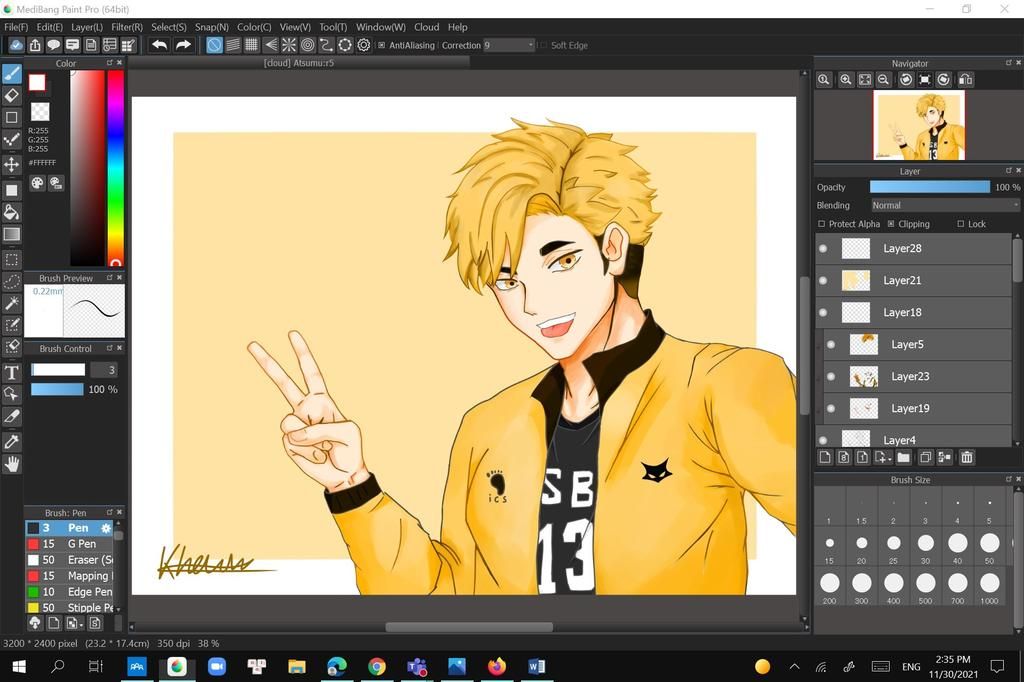The image size is (1024, 682).
Task: Select the Eraser tool in left toolbar
Action: pyautogui.click(x=12, y=95)
